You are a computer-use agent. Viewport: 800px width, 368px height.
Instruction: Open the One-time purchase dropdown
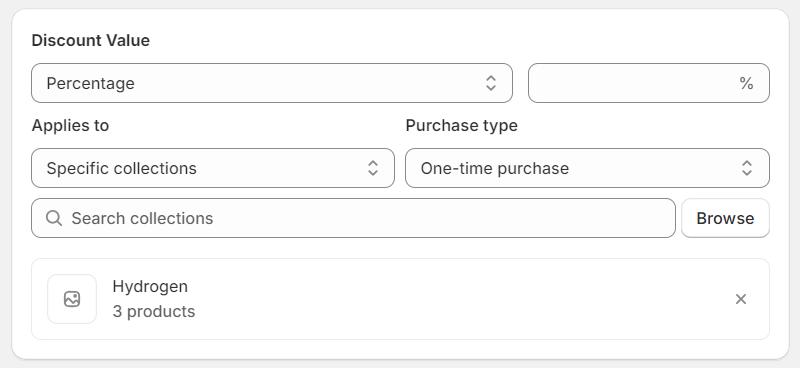pyautogui.click(x=587, y=168)
